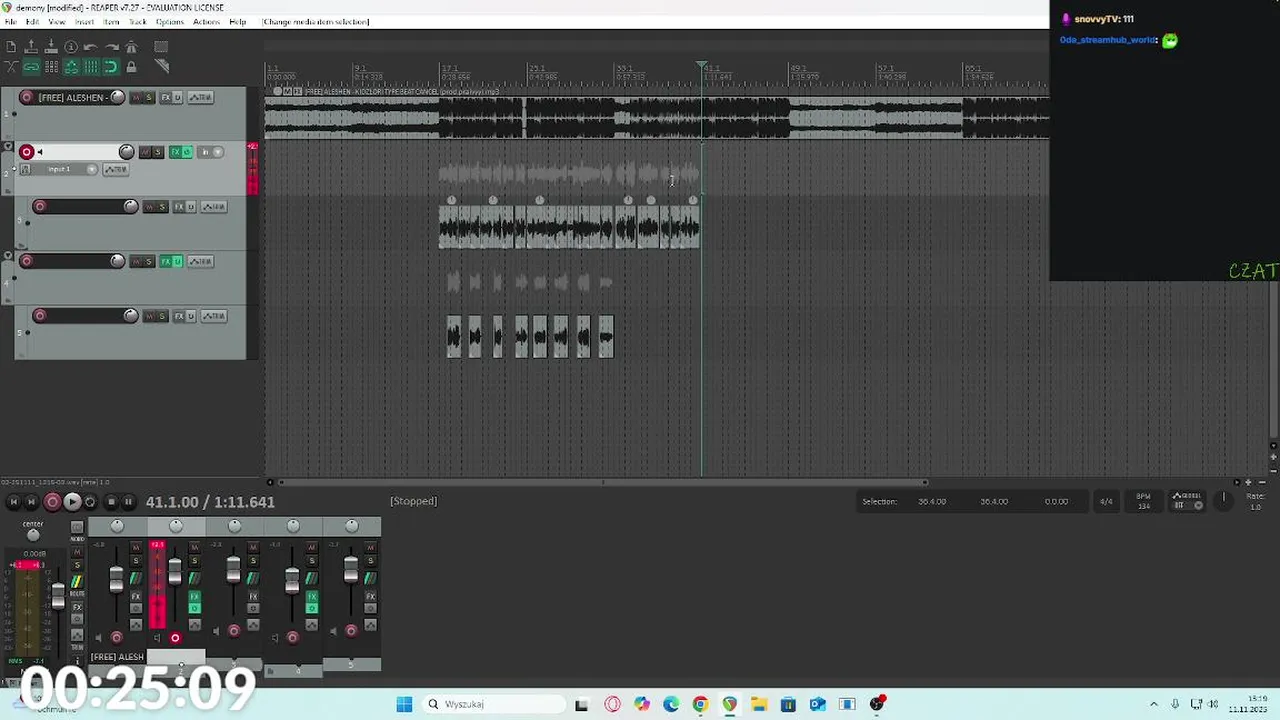The height and width of the screenshot is (720, 1280).
Task: Solo track 1 [FREE] ALESHEN
Action: 149,97
